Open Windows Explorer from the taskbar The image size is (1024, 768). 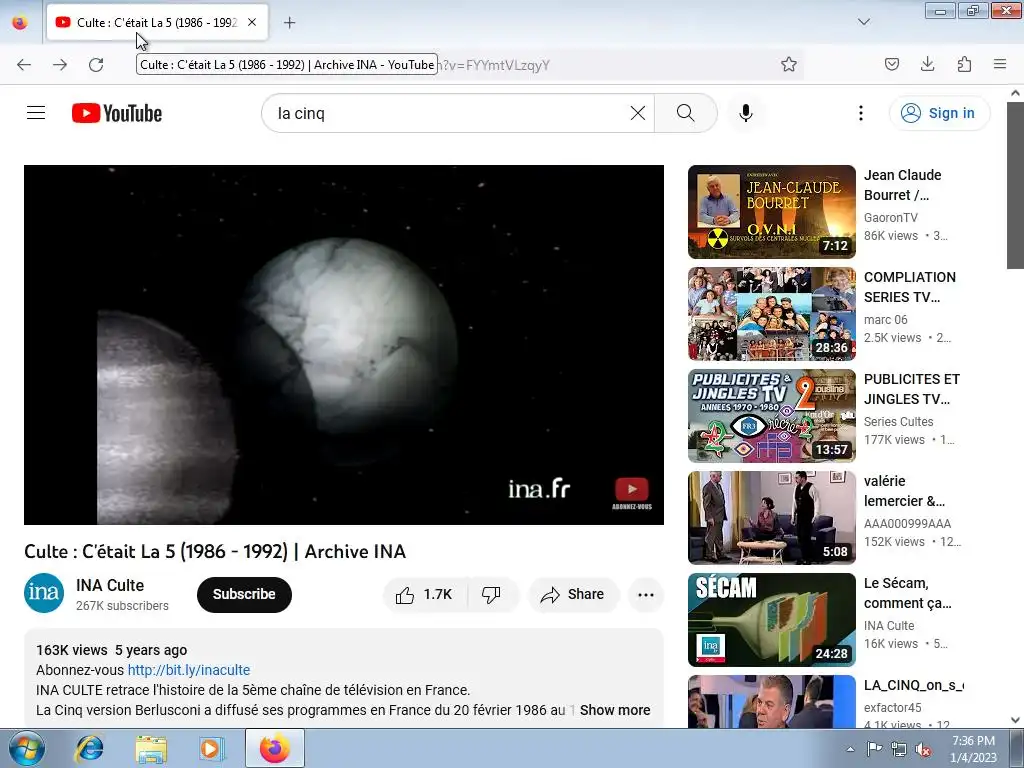click(x=151, y=748)
